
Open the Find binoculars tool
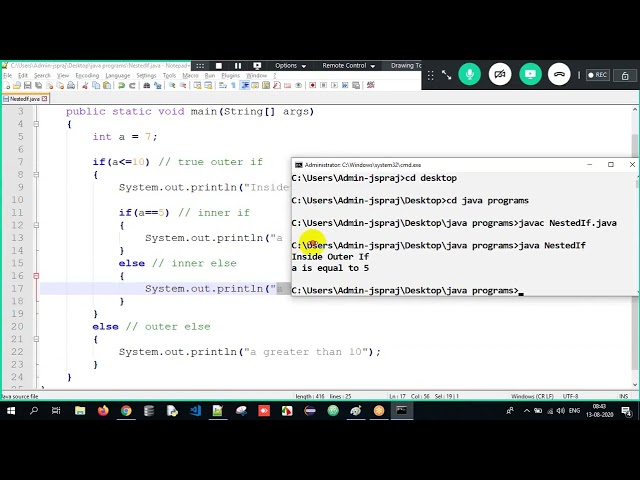coord(147,85)
